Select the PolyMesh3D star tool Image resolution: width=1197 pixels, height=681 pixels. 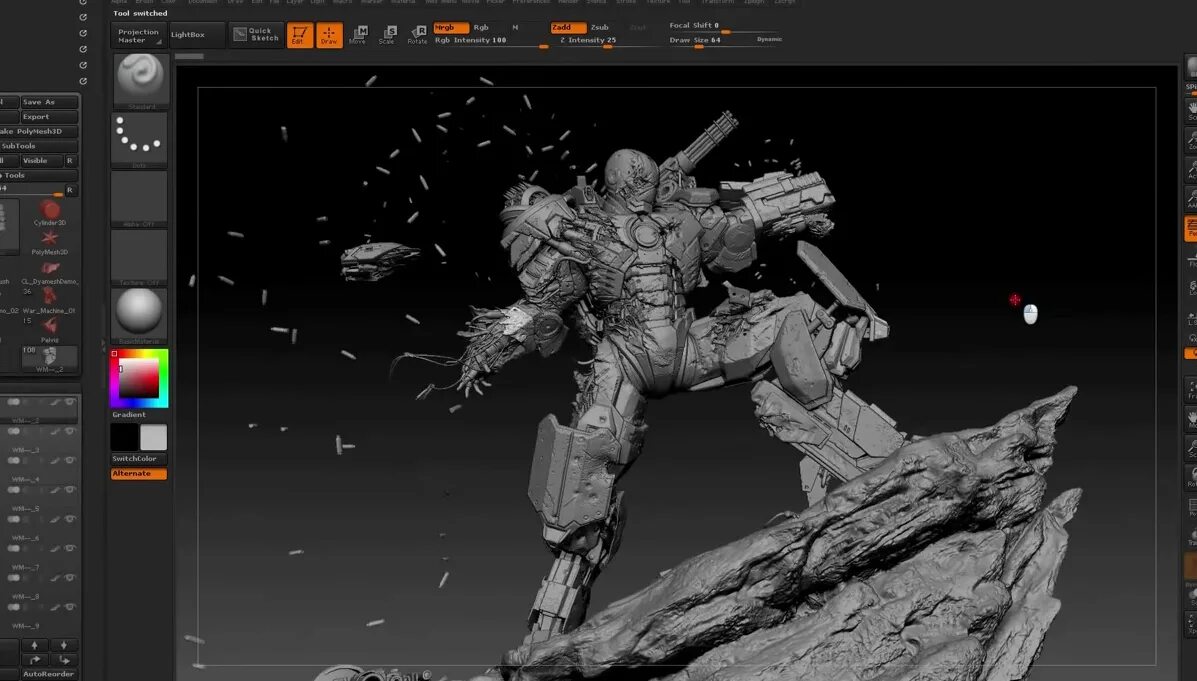(x=50, y=242)
